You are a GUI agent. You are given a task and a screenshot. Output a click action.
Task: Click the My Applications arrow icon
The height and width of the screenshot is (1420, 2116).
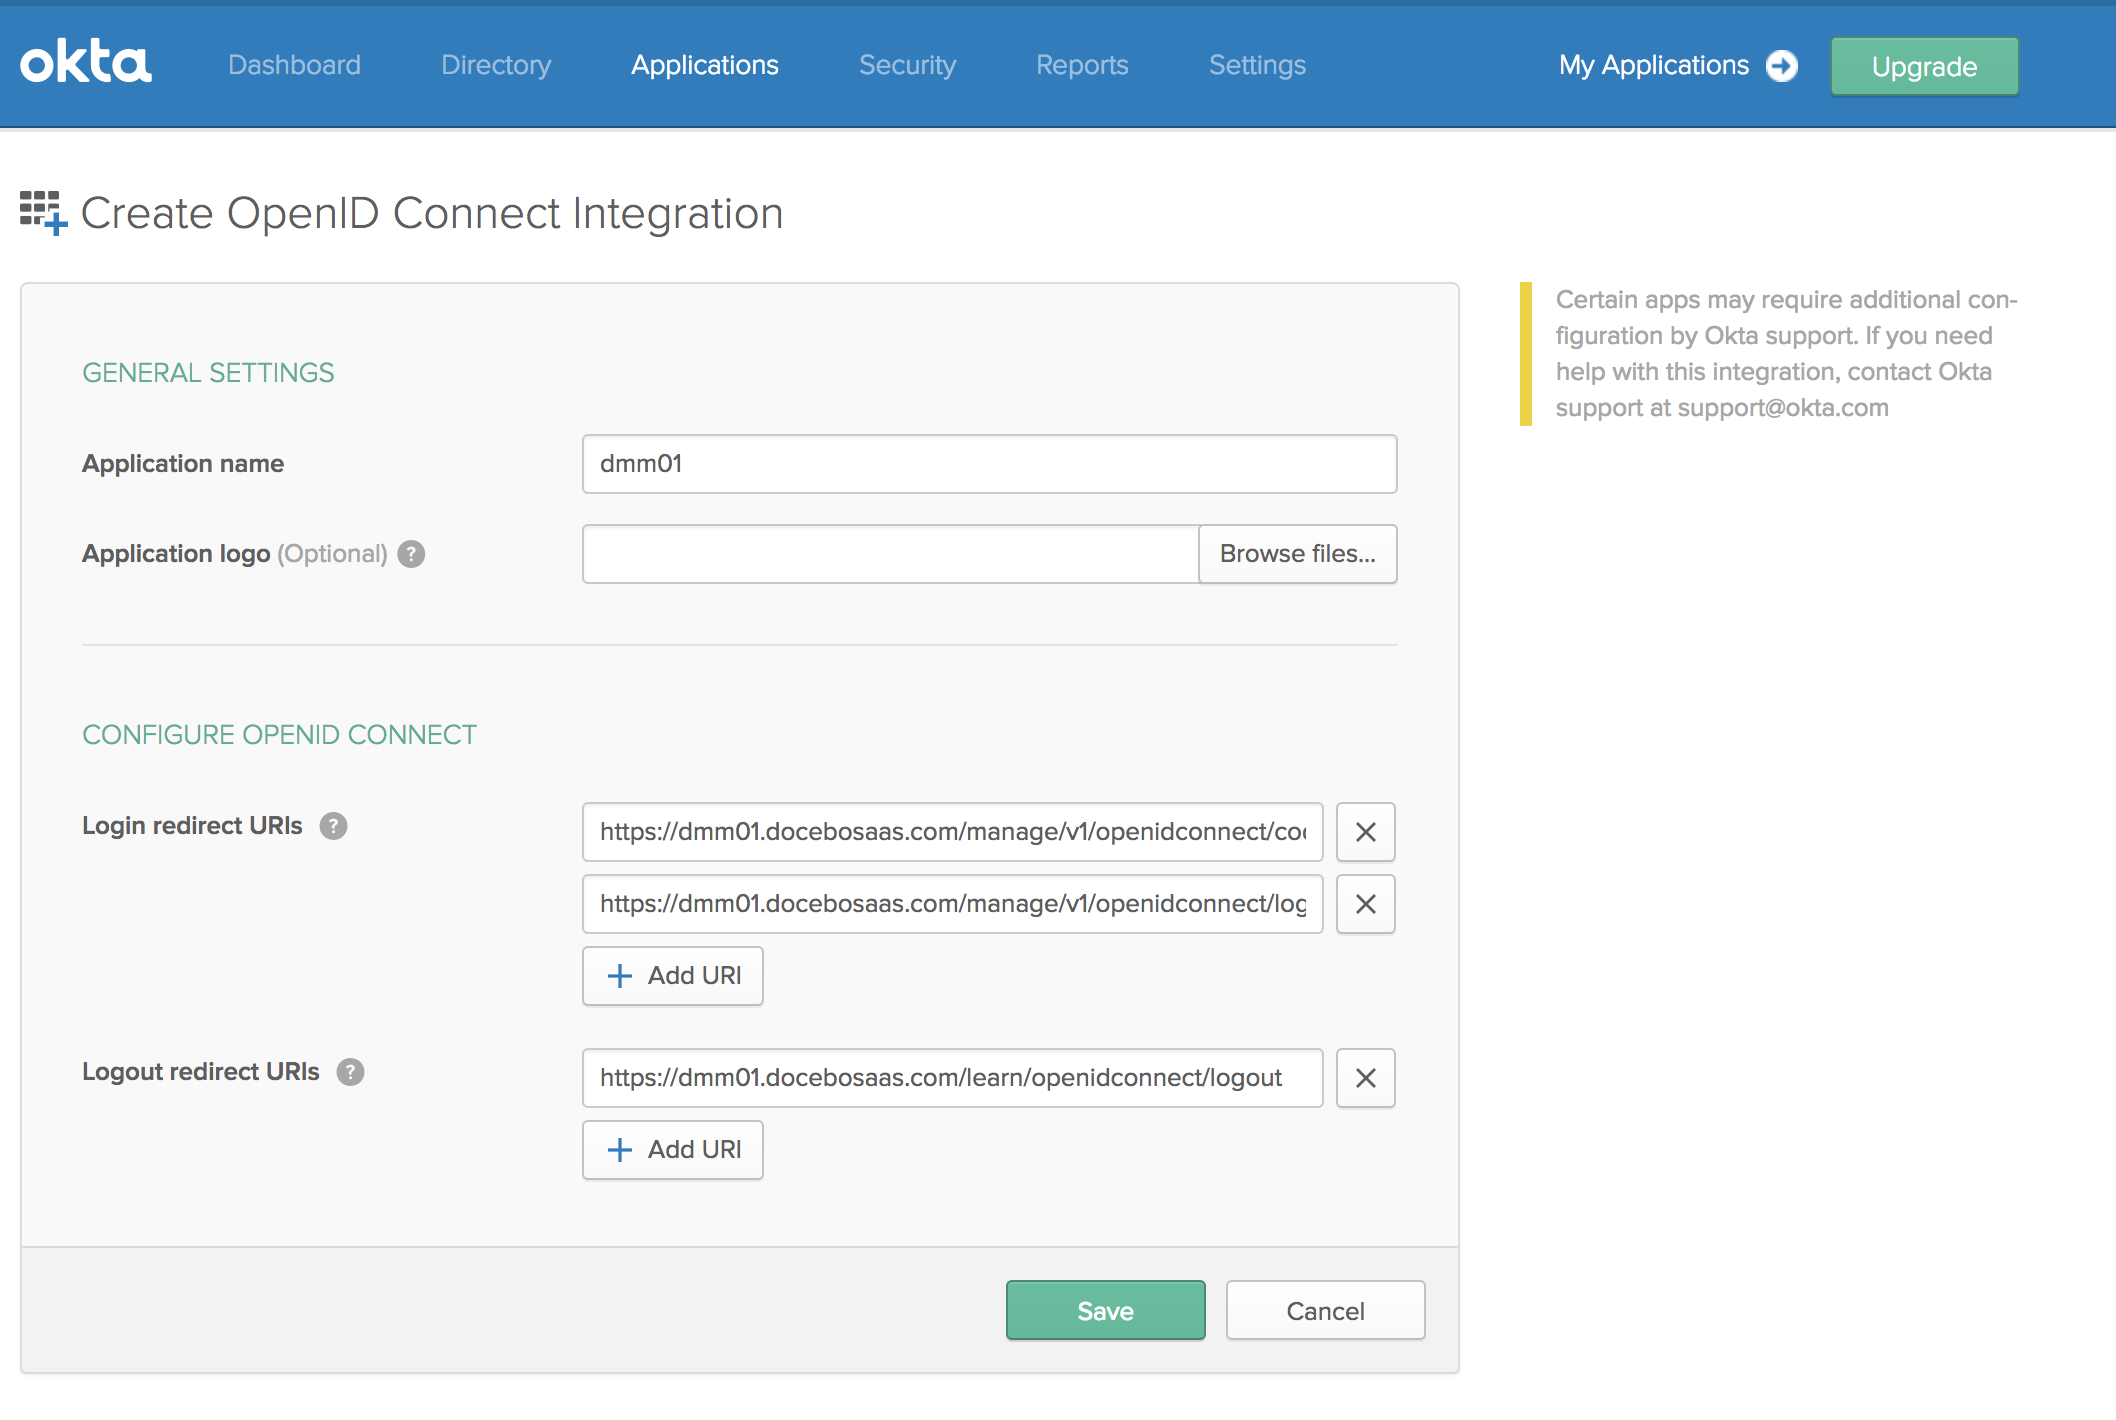coord(1782,66)
